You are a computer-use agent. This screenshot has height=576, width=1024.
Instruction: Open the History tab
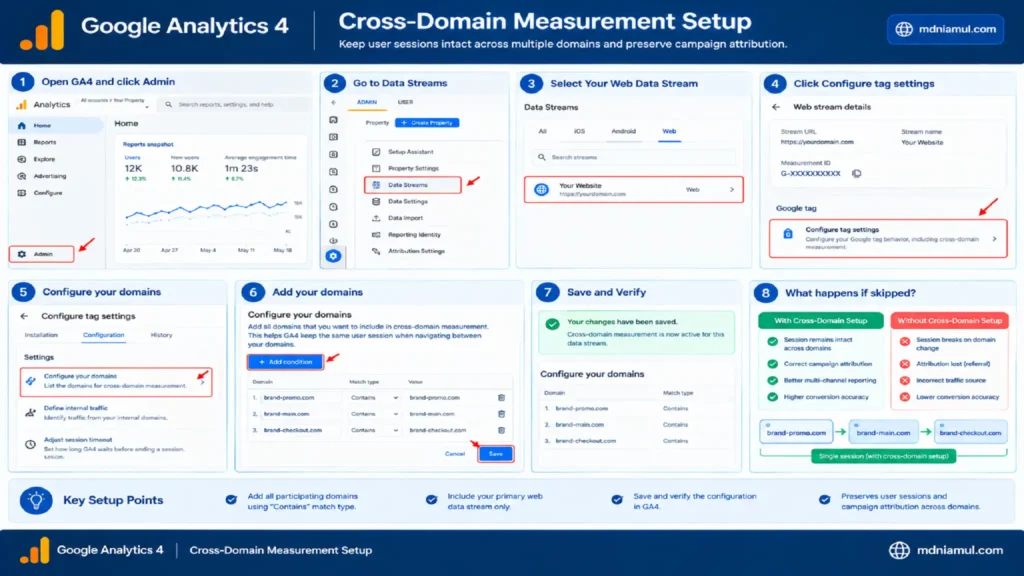point(161,335)
